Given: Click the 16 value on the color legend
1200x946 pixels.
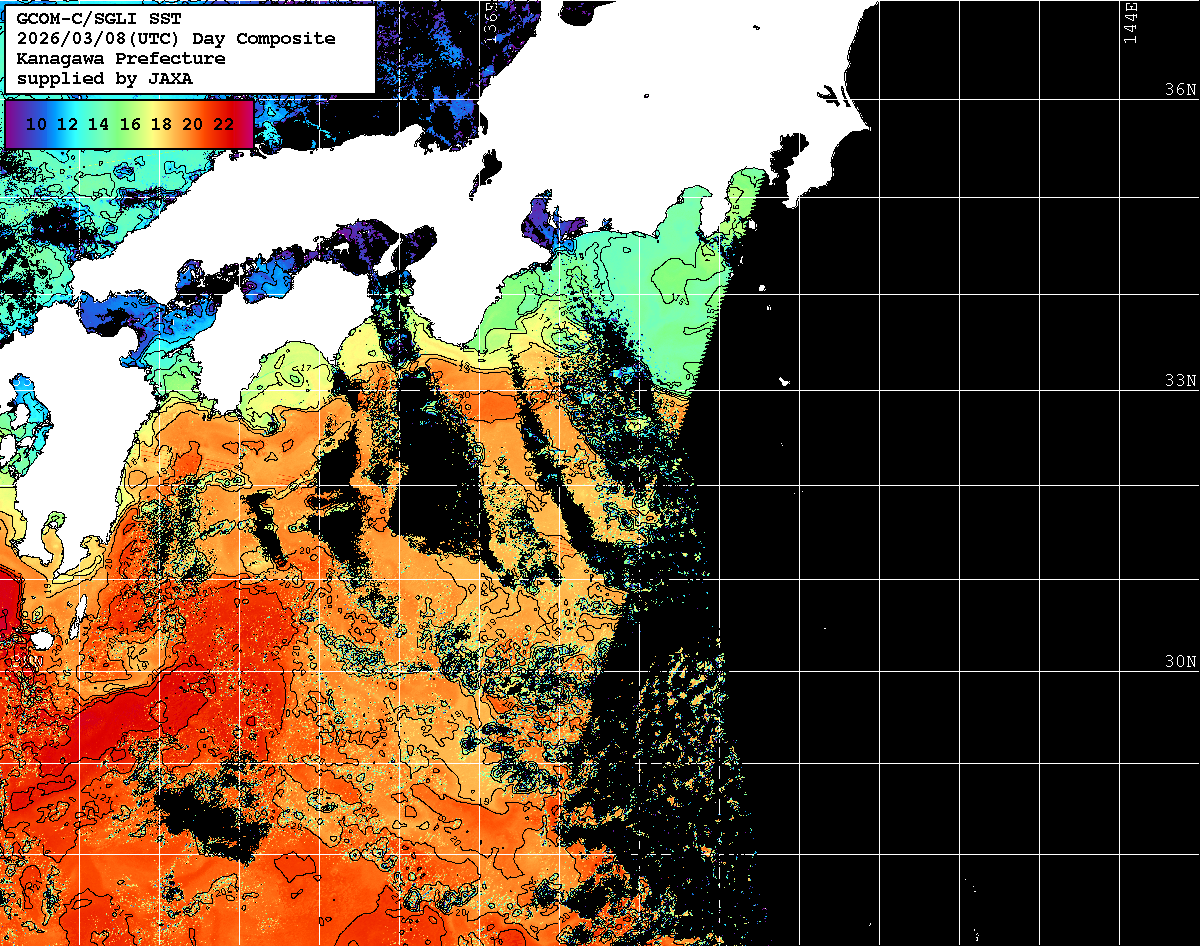Looking at the screenshot, I should pyautogui.click(x=130, y=124).
